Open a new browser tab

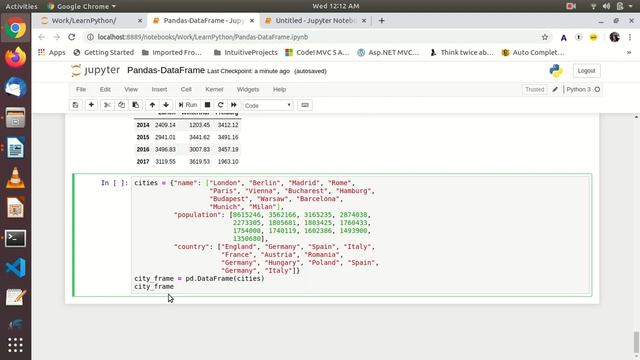click(x=381, y=20)
